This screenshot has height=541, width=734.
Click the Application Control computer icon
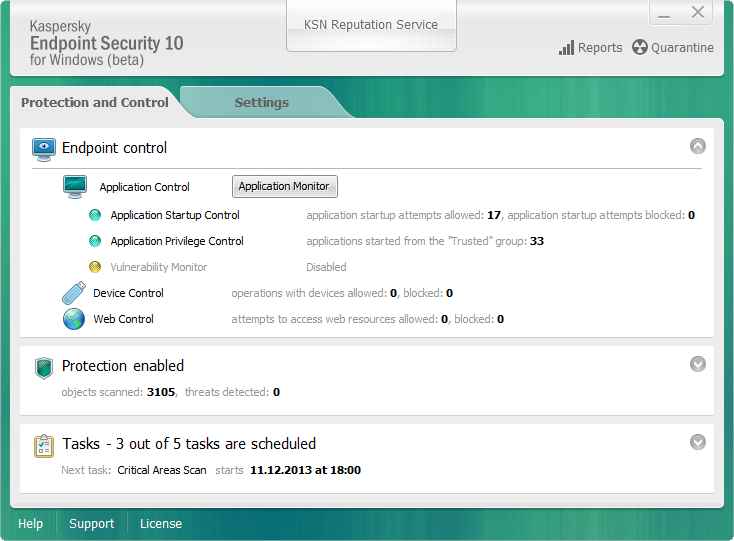(75, 186)
